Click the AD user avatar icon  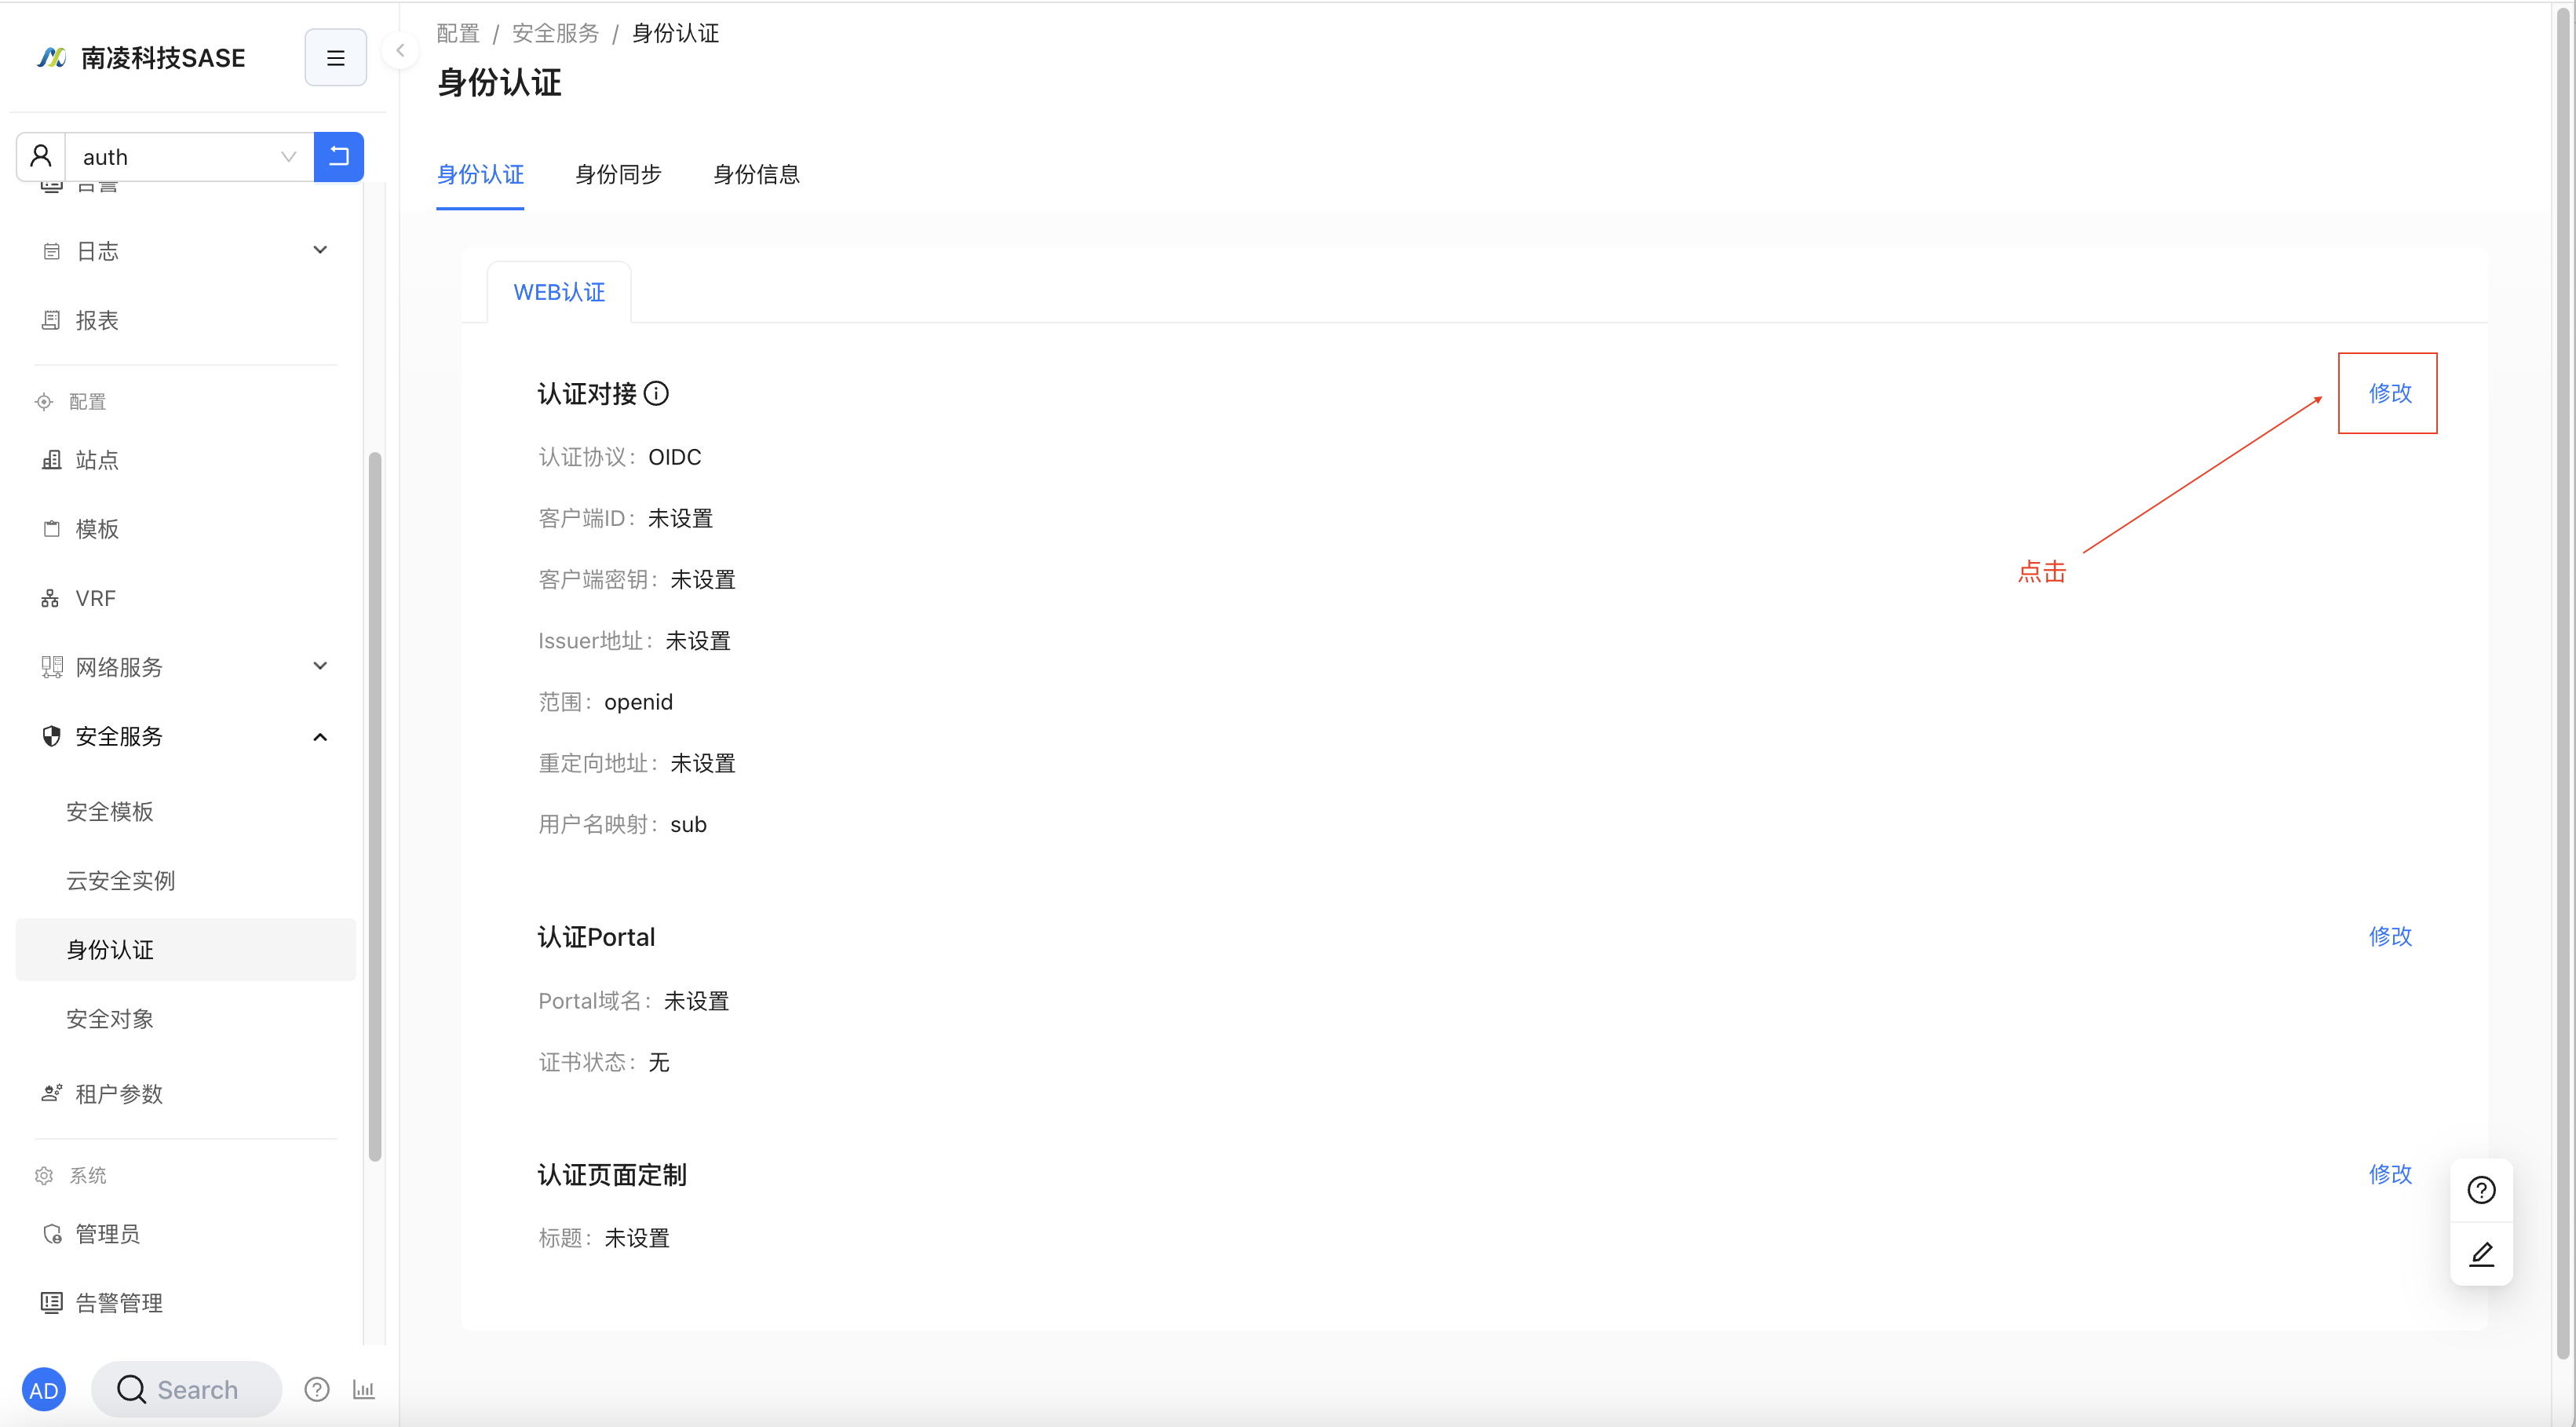coord(47,1390)
